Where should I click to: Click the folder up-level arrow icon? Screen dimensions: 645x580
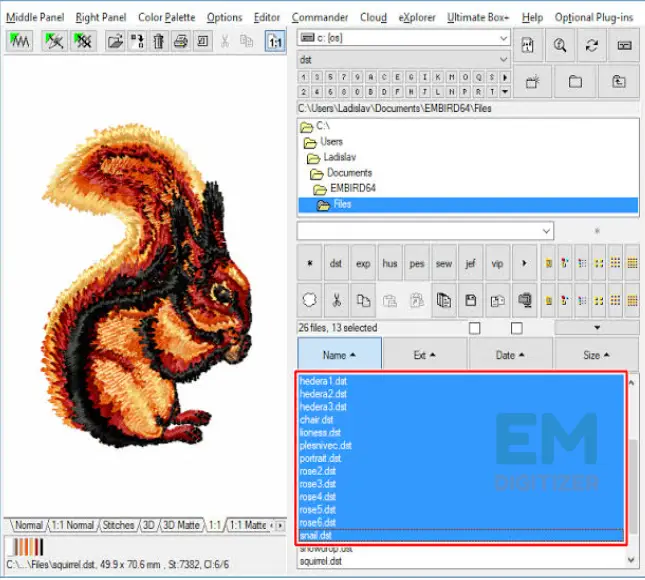click(x=619, y=82)
